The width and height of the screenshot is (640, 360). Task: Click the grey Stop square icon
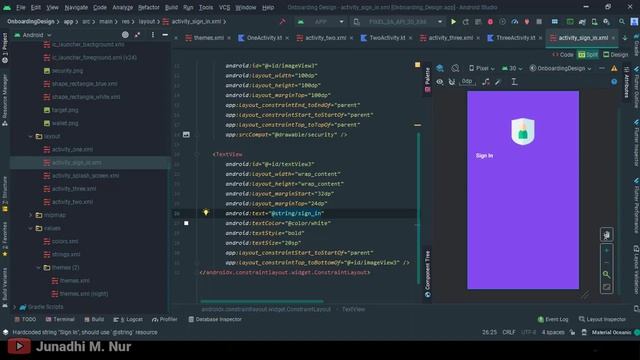coord(539,22)
